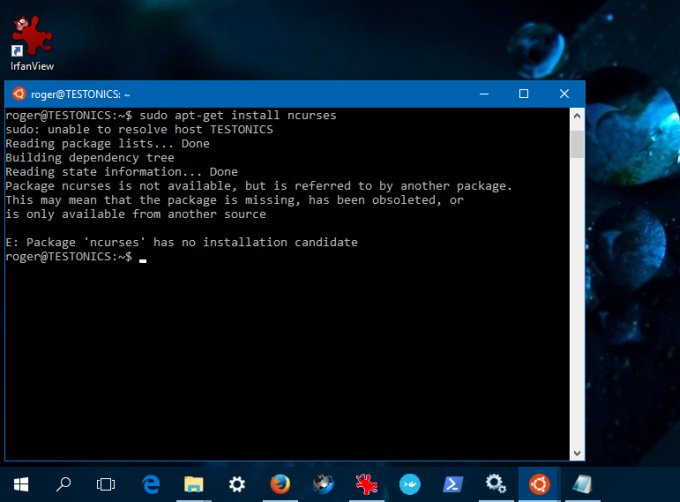Close the roger@TESTONICS terminal window
Viewport: 680px width, 502px height.
(564, 94)
